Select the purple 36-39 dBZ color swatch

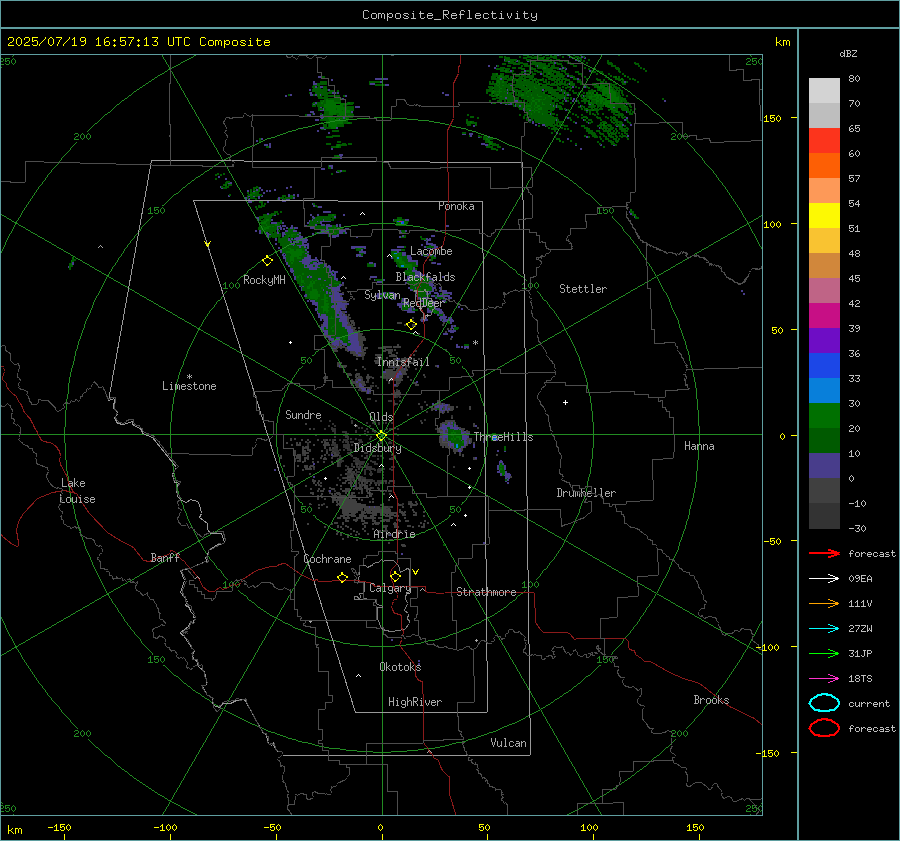coord(824,340)
